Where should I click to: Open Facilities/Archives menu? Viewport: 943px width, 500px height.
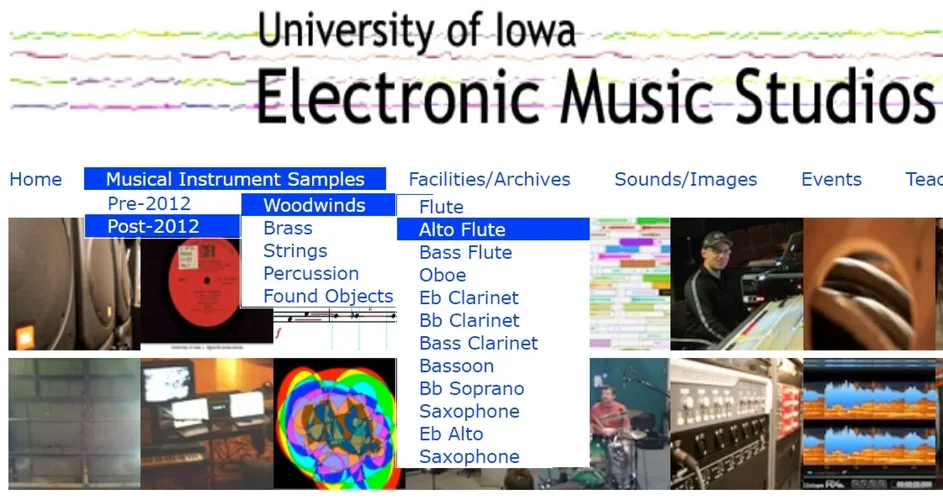490,179
